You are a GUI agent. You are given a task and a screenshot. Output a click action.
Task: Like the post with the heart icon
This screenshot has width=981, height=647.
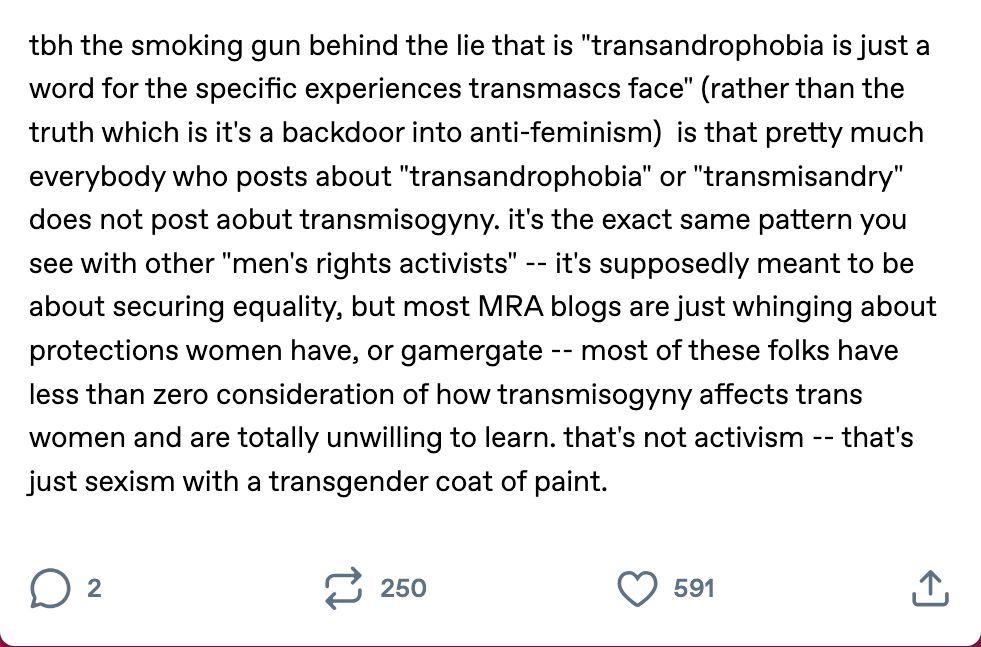[x=638, y=589]
